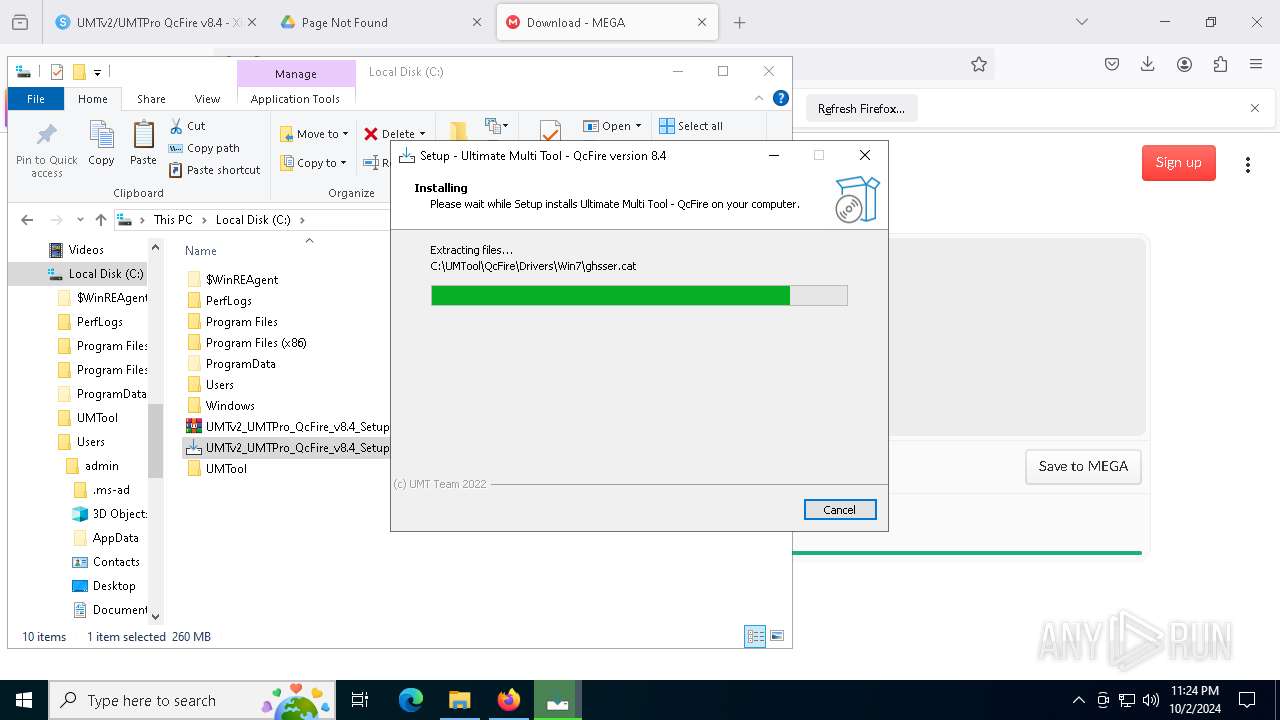Open the Windows Start menu
The height and width of the screenshot is (720, 1280).
tap(24, 701)
